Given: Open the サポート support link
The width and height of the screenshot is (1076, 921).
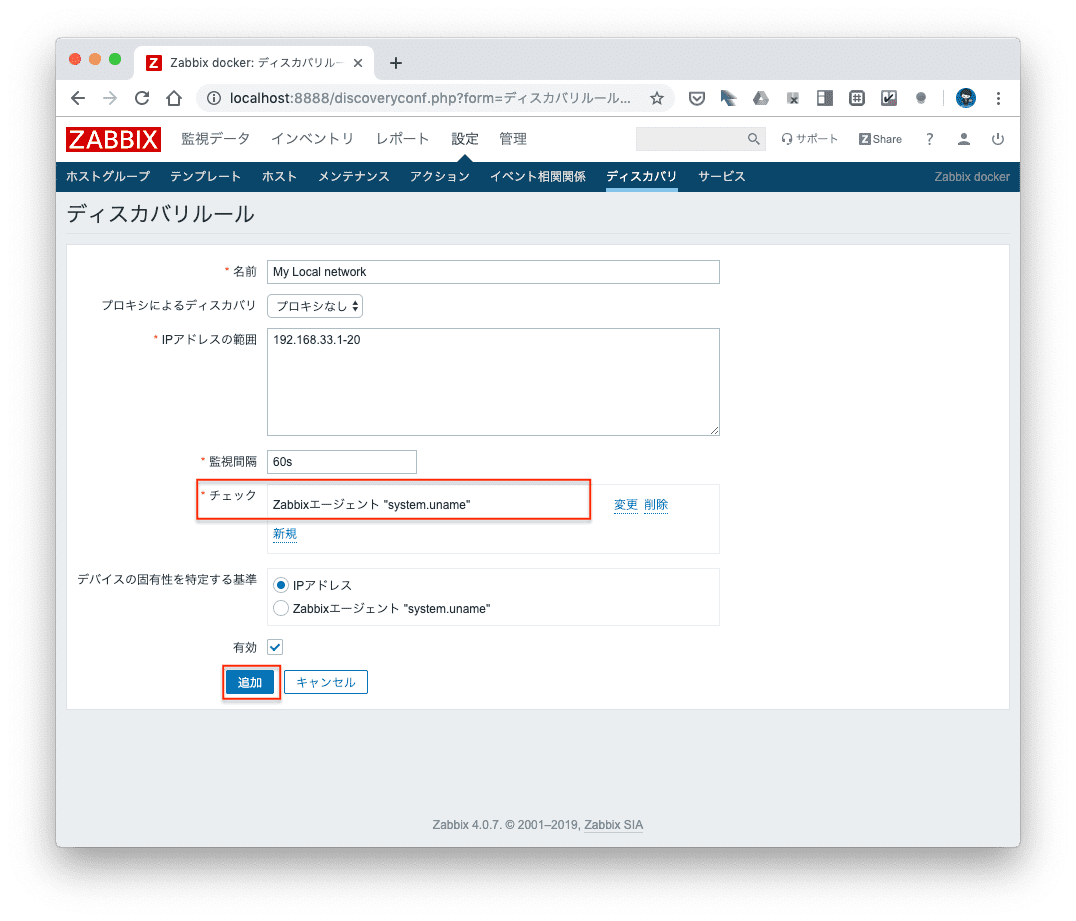Looking at the screenshot, I should (810, 139).
